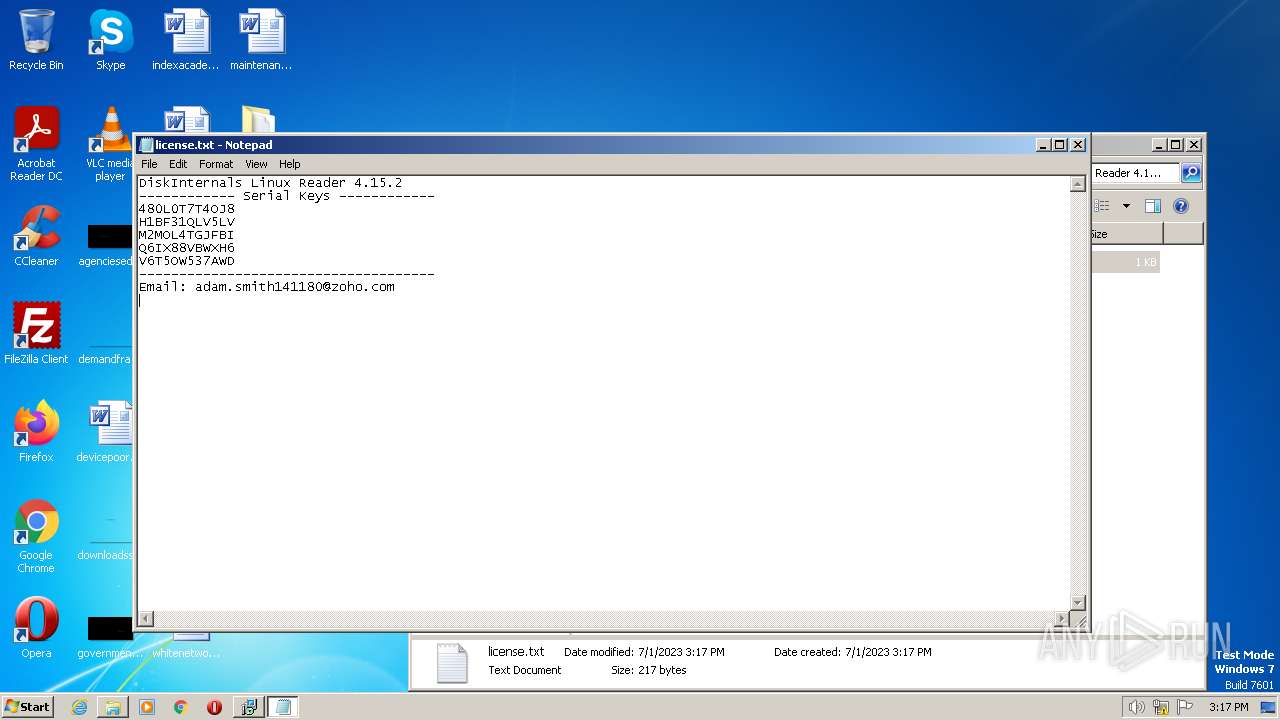This screenshot has height=720, width=1280.
Task: Maximize the Explorer window behind Notepad
Action: [1176, 145]
